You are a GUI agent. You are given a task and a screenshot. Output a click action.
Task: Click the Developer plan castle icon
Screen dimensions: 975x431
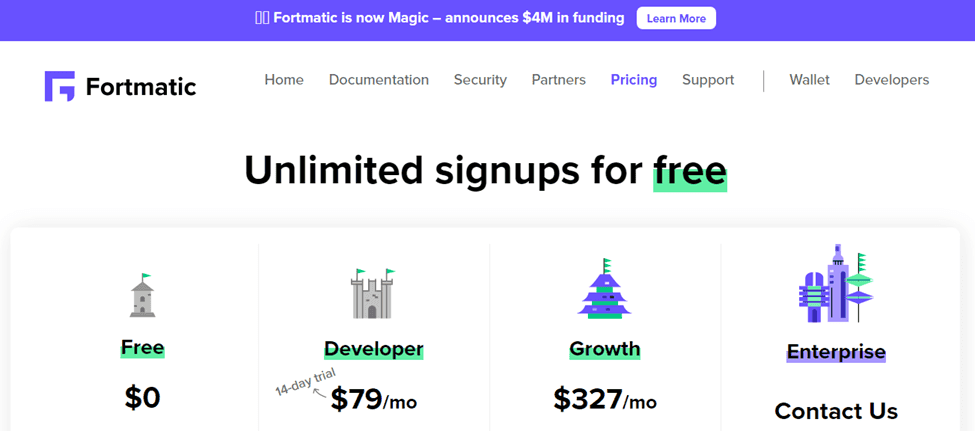click(372, 294)
